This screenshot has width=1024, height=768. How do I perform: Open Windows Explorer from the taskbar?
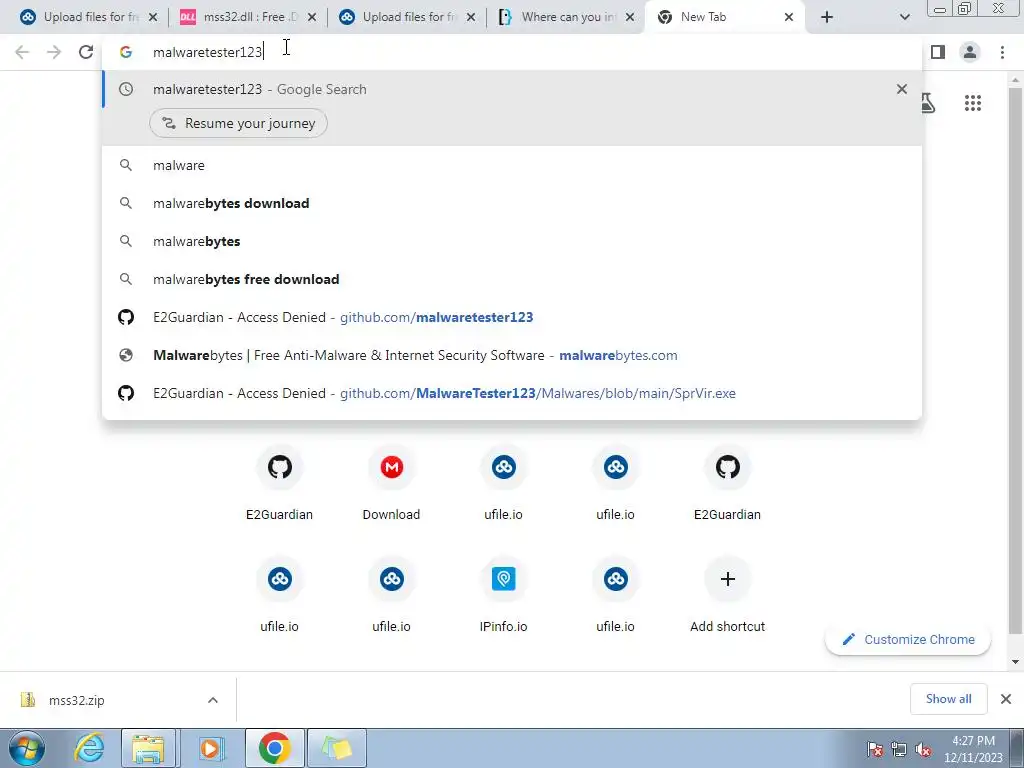pyautogui.click(x=148, y=748)
